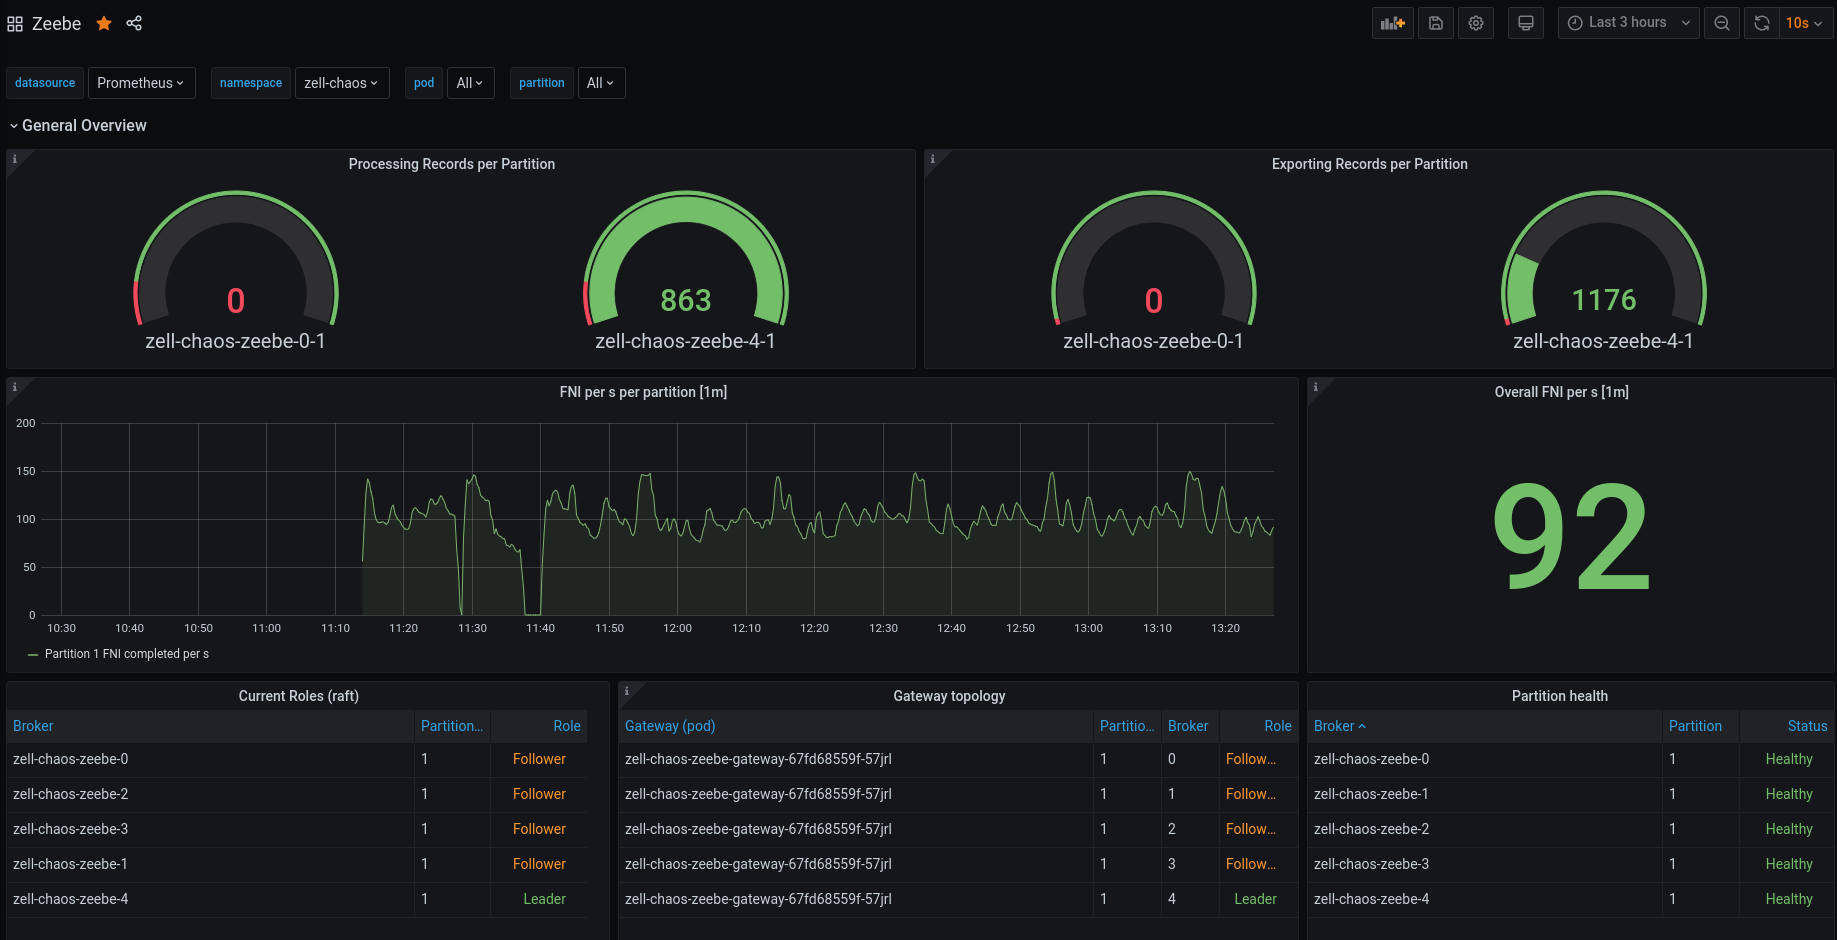This screenshot has height=940, width=1837.
Task: Open the Last 3 hours time picker
Action: click(x=1628, y=23)
